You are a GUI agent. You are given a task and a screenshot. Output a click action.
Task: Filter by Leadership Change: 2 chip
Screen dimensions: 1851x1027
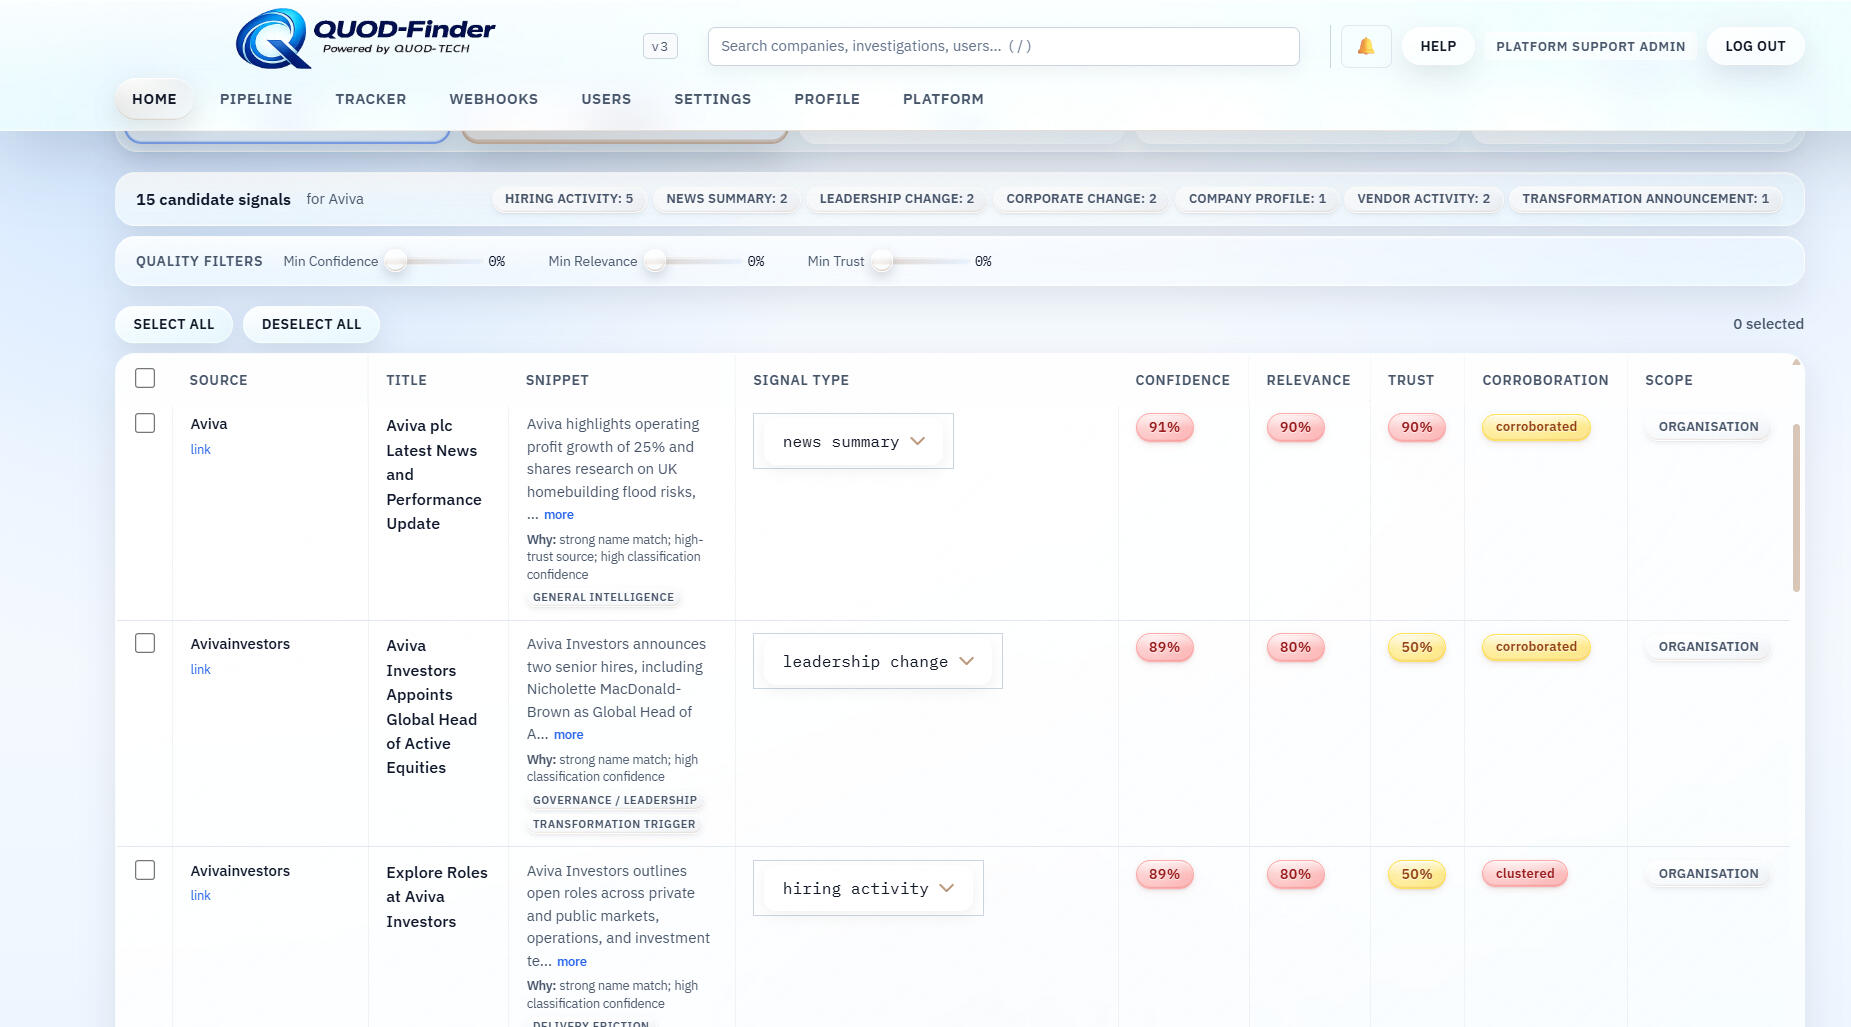point(897,199)
